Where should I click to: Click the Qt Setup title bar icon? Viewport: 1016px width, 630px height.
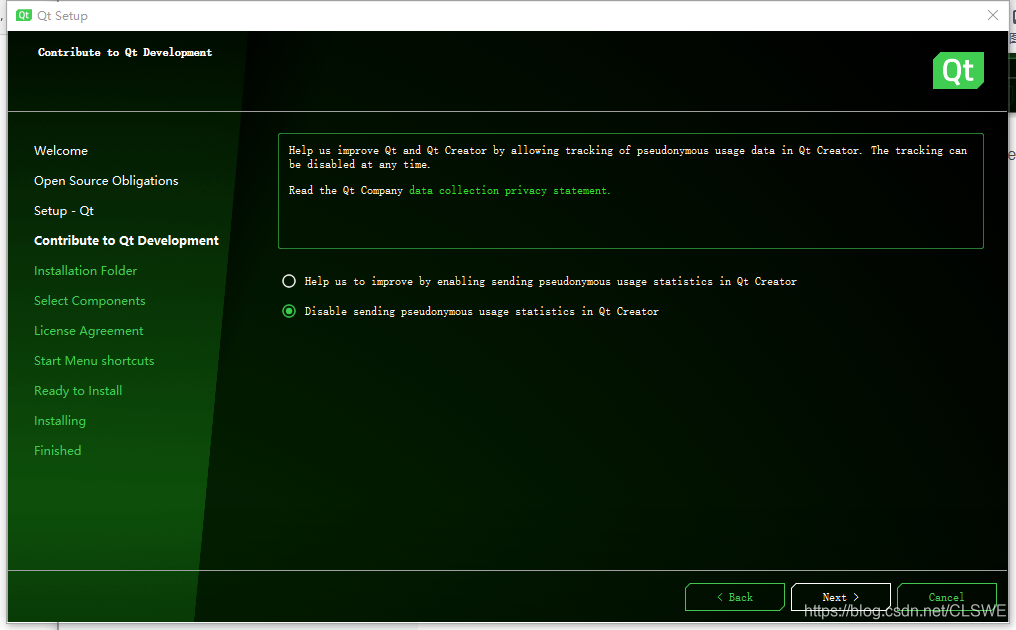coord(24,16)
